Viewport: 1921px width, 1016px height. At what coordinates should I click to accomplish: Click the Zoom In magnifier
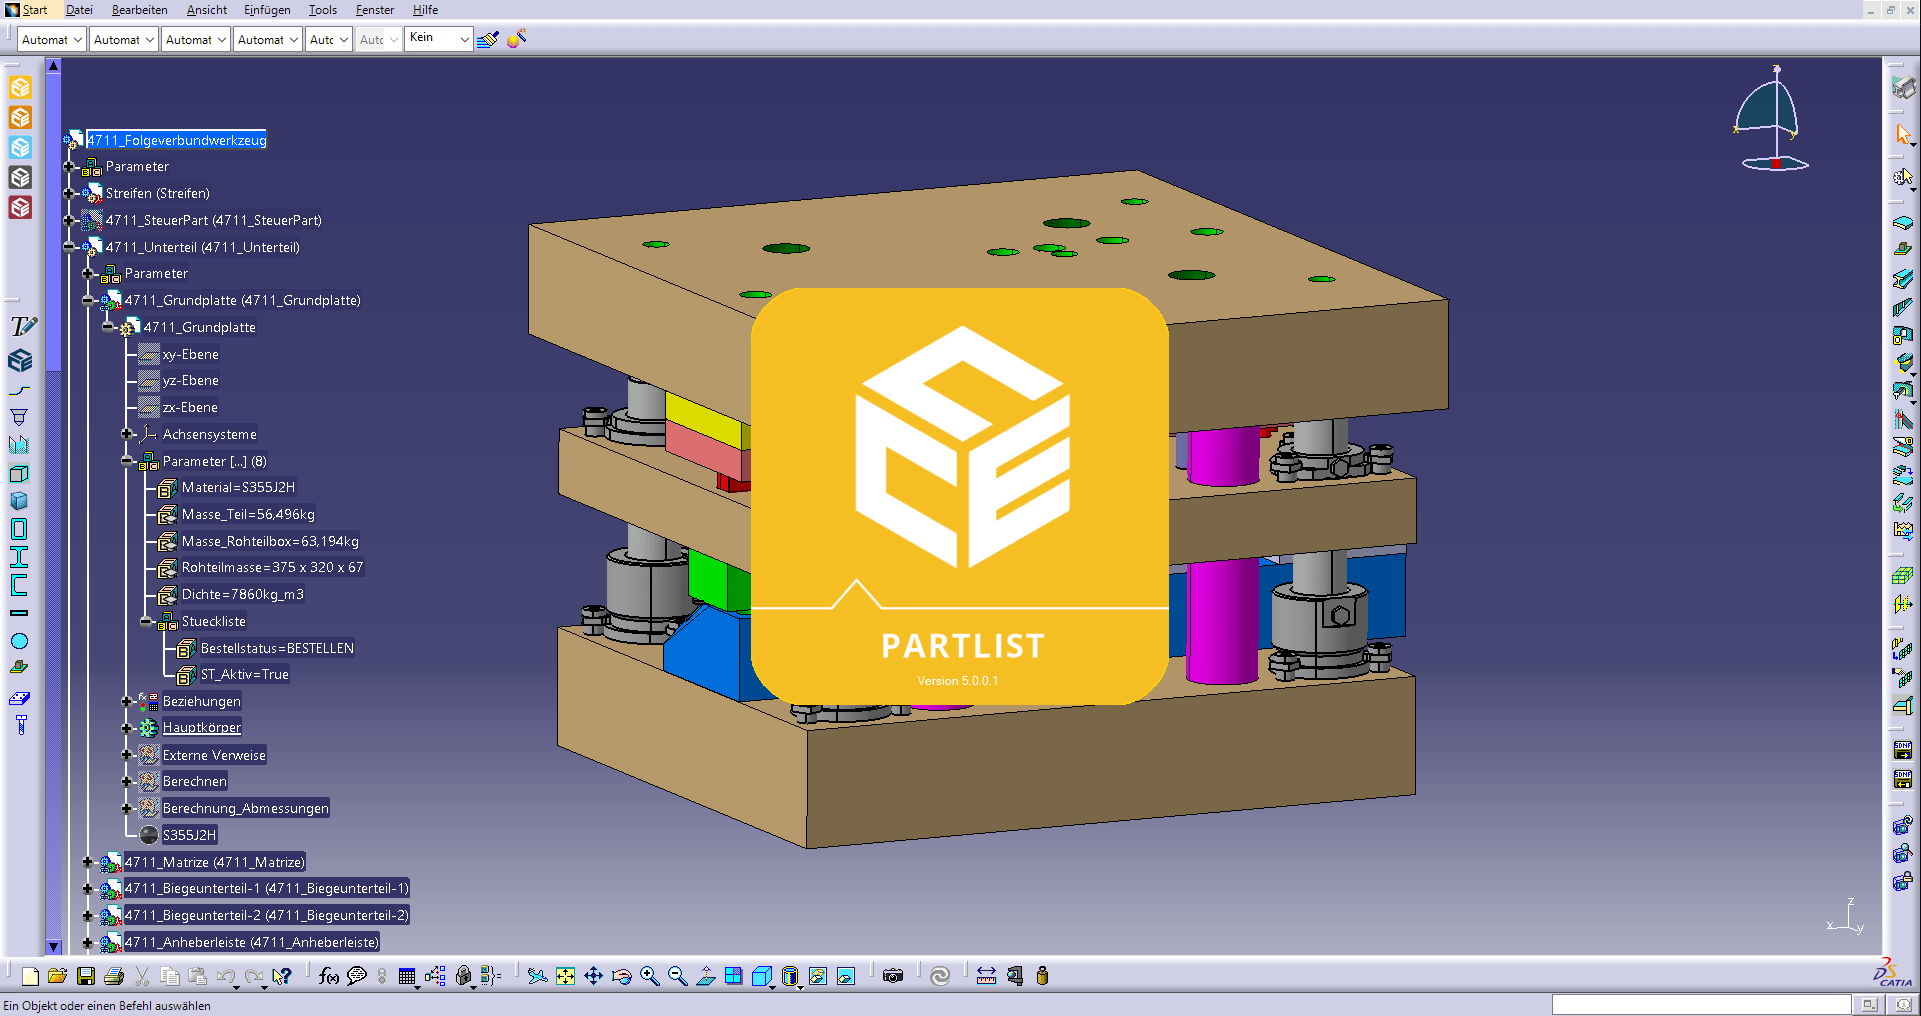point(650,976)
